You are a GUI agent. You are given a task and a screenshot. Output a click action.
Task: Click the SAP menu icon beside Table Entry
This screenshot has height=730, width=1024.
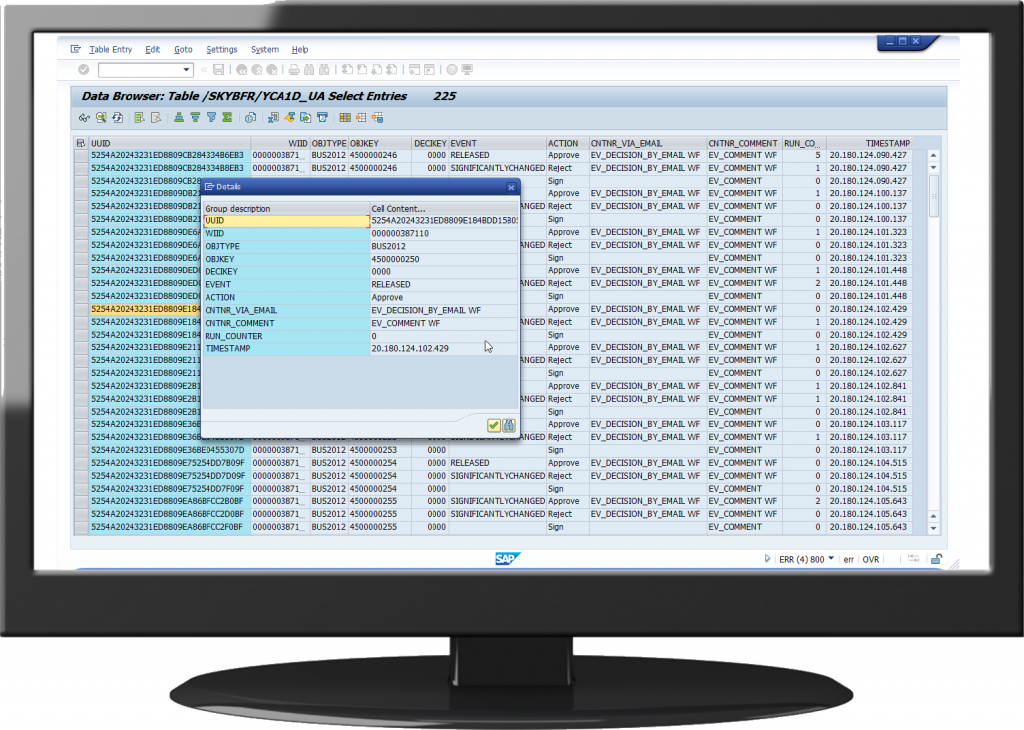pos(76,49)
